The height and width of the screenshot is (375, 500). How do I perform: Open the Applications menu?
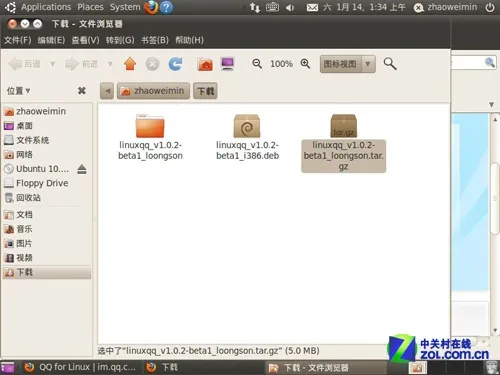coord(46,7)
